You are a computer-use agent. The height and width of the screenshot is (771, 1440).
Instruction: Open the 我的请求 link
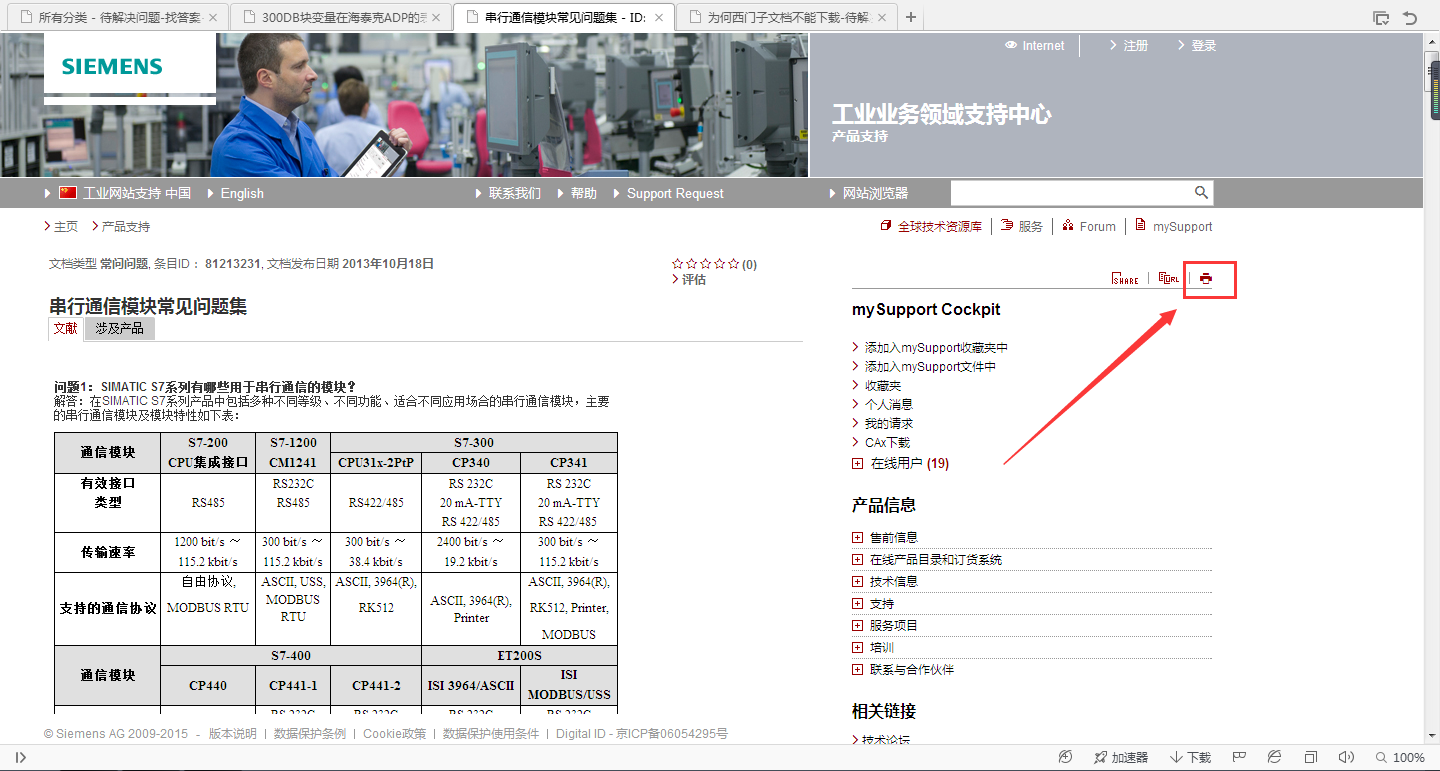coord(889,423)
